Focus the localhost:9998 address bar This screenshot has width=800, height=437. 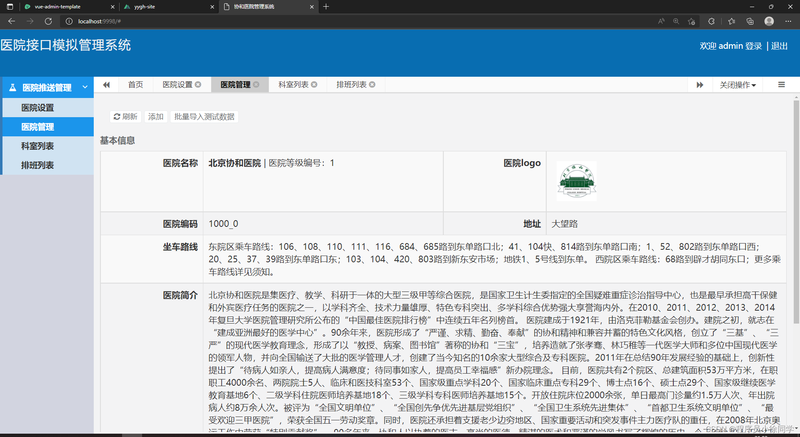tap(357, 21)
